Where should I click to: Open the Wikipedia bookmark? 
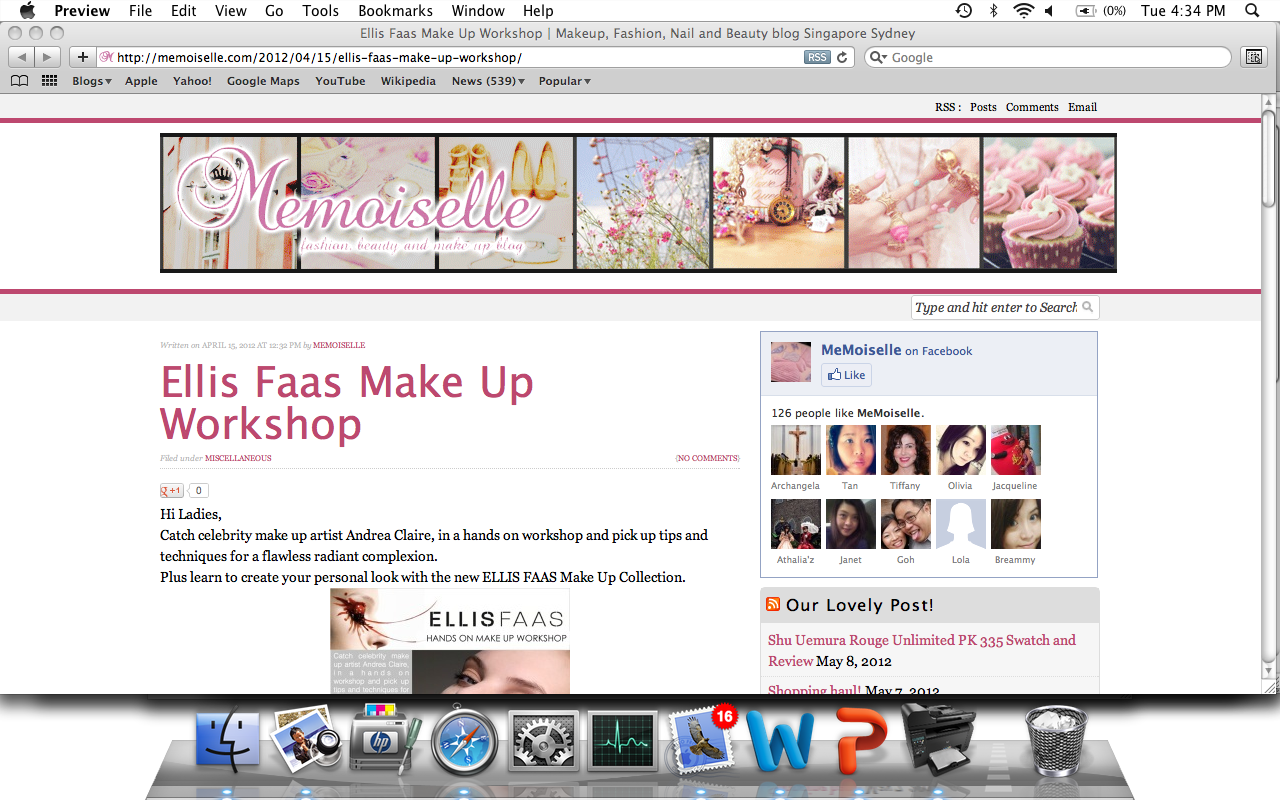point(408,81)
